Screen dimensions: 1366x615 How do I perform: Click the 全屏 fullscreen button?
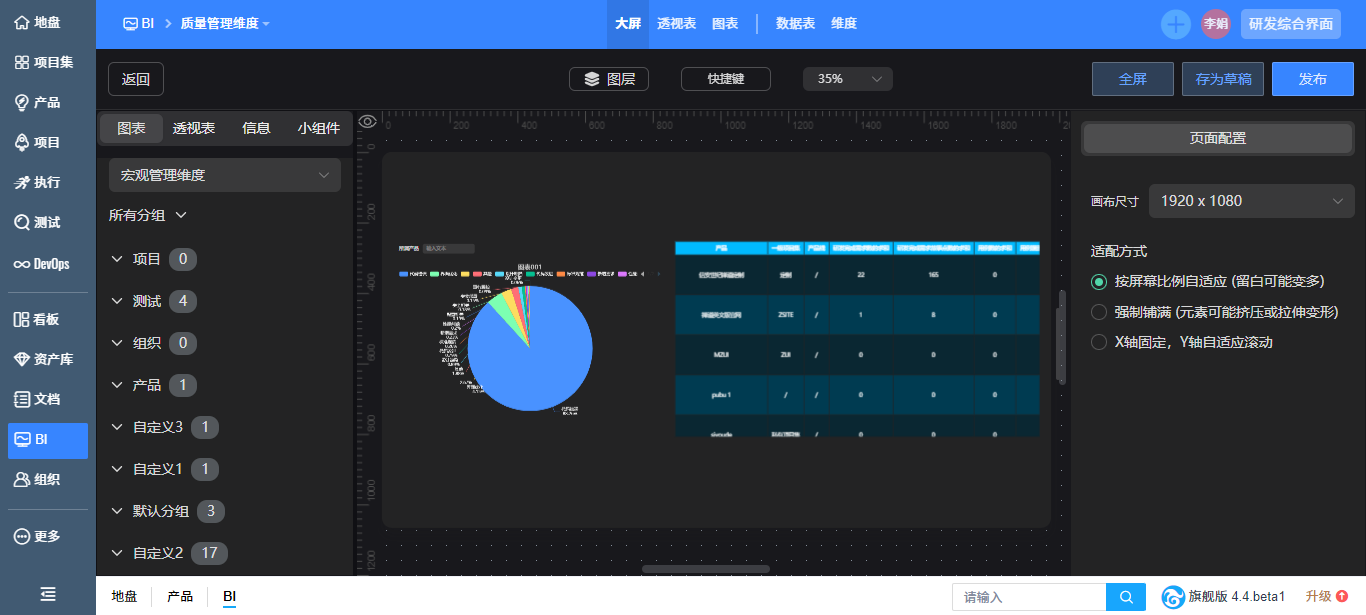tap(1133, 79)
